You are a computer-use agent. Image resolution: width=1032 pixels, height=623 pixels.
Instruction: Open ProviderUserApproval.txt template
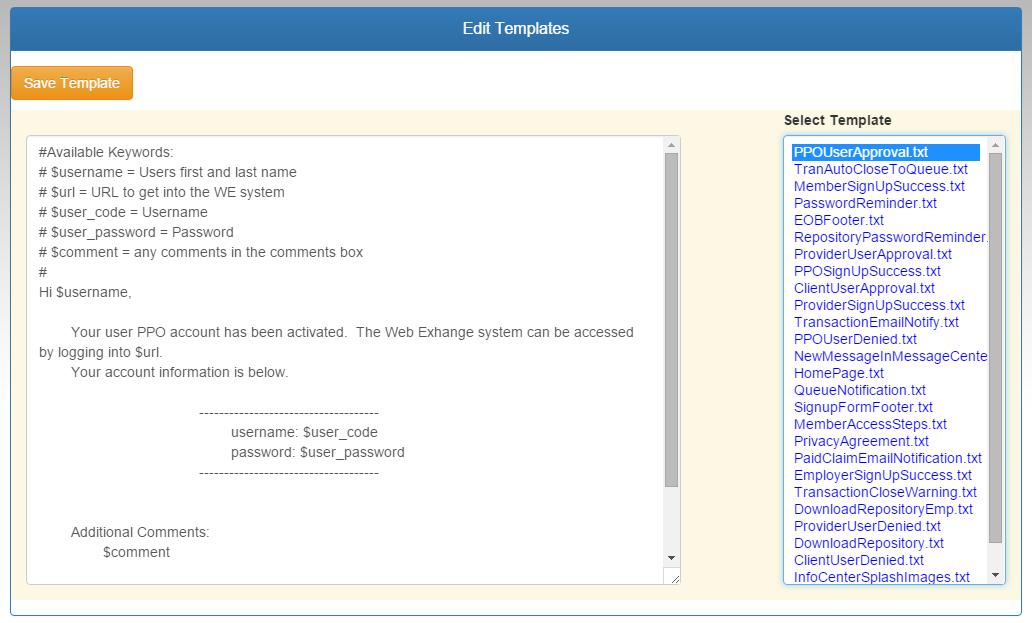tap(872, 254)
